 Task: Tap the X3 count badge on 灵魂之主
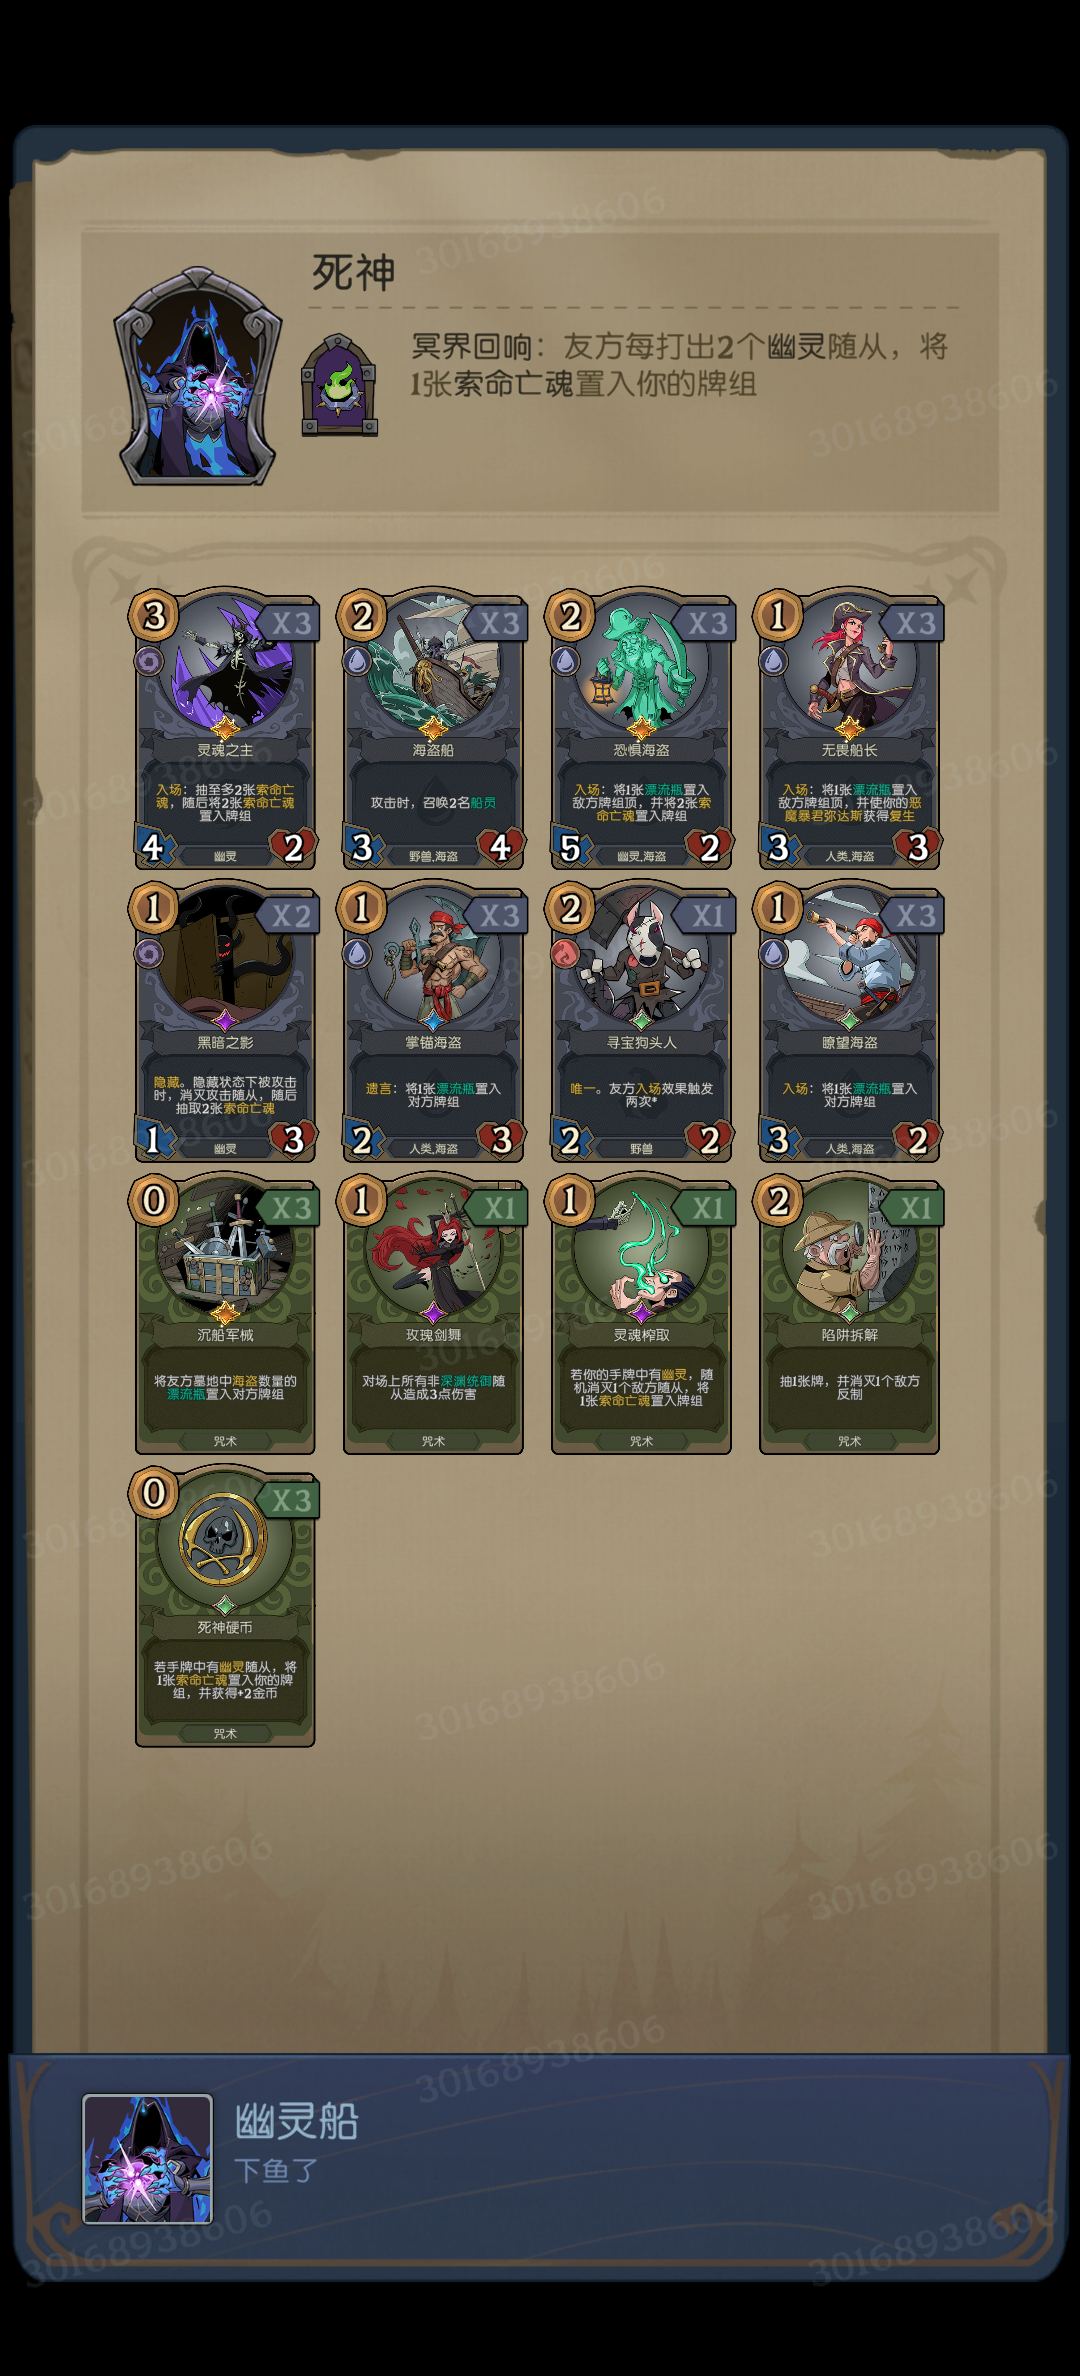click(x=291, y=623)
